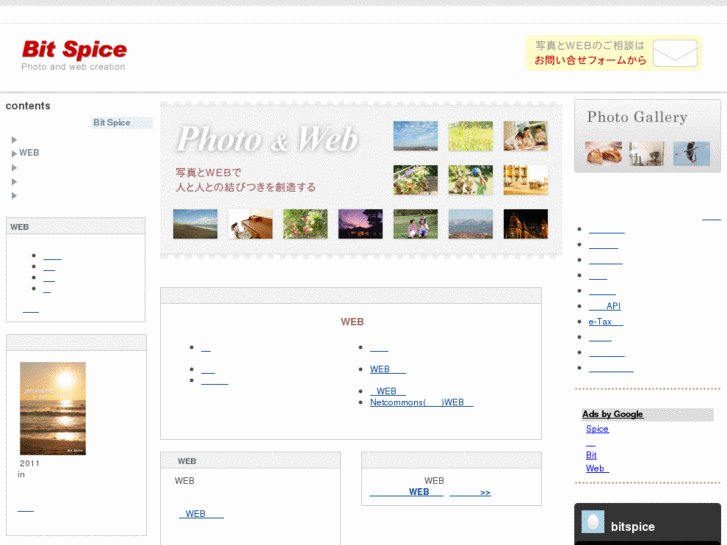Follow the bold WEB link in bottom-right box
Screen dimensions: 727x545
(x=406, y=492)
